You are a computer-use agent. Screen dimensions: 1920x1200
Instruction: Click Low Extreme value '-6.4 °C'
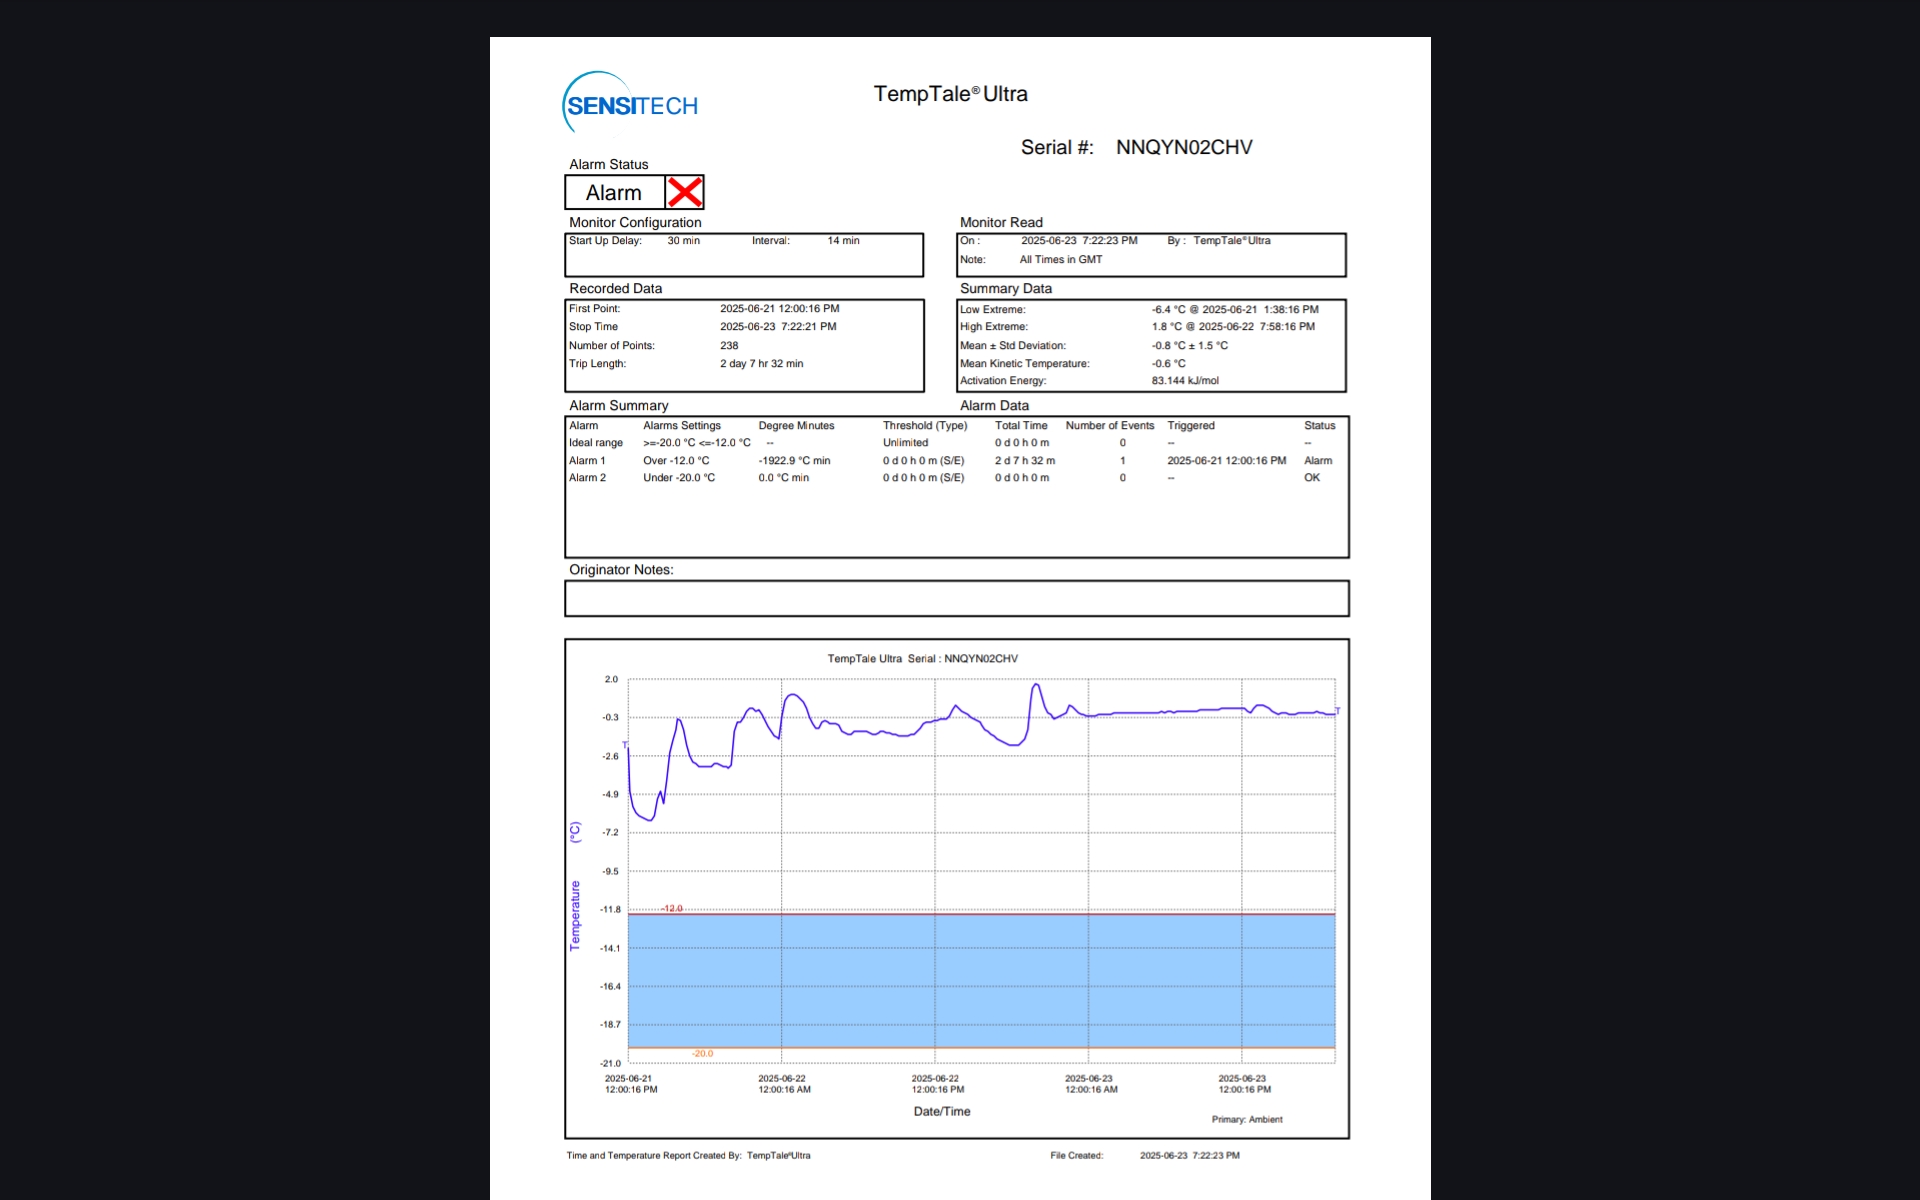[1168, 310]
